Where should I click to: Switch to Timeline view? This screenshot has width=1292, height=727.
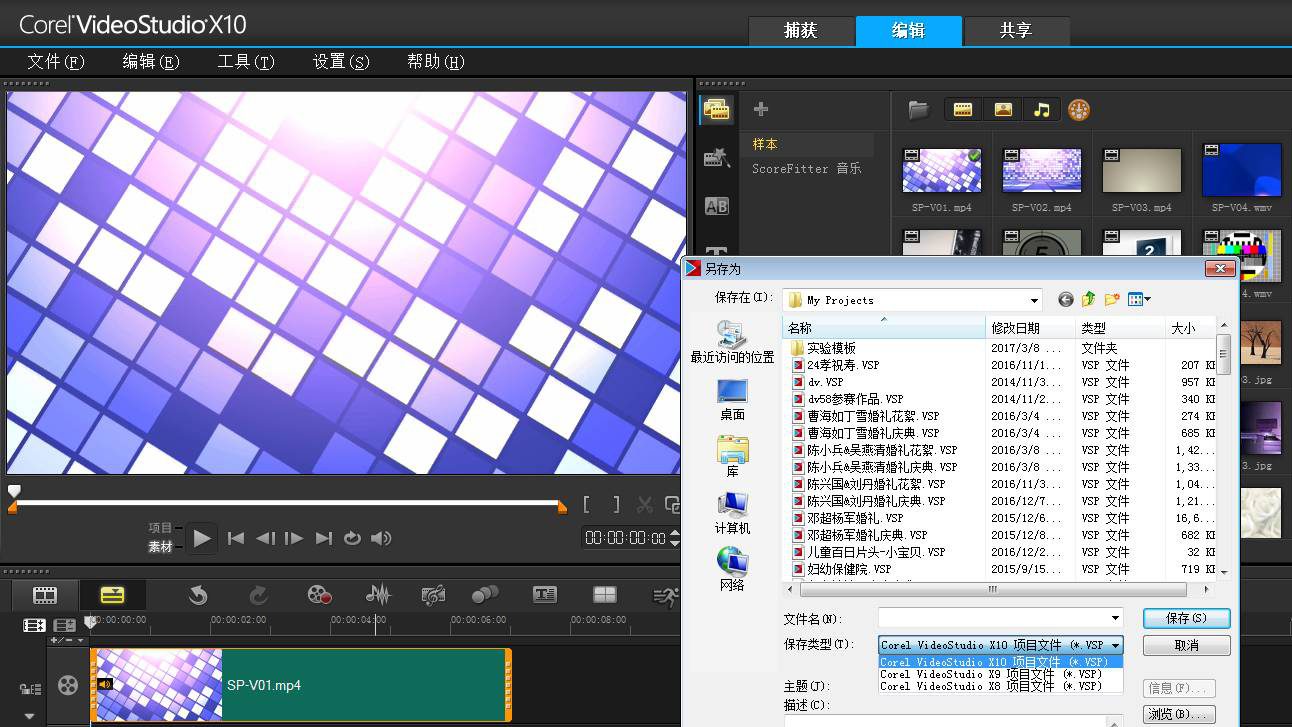tap(112, 595)
